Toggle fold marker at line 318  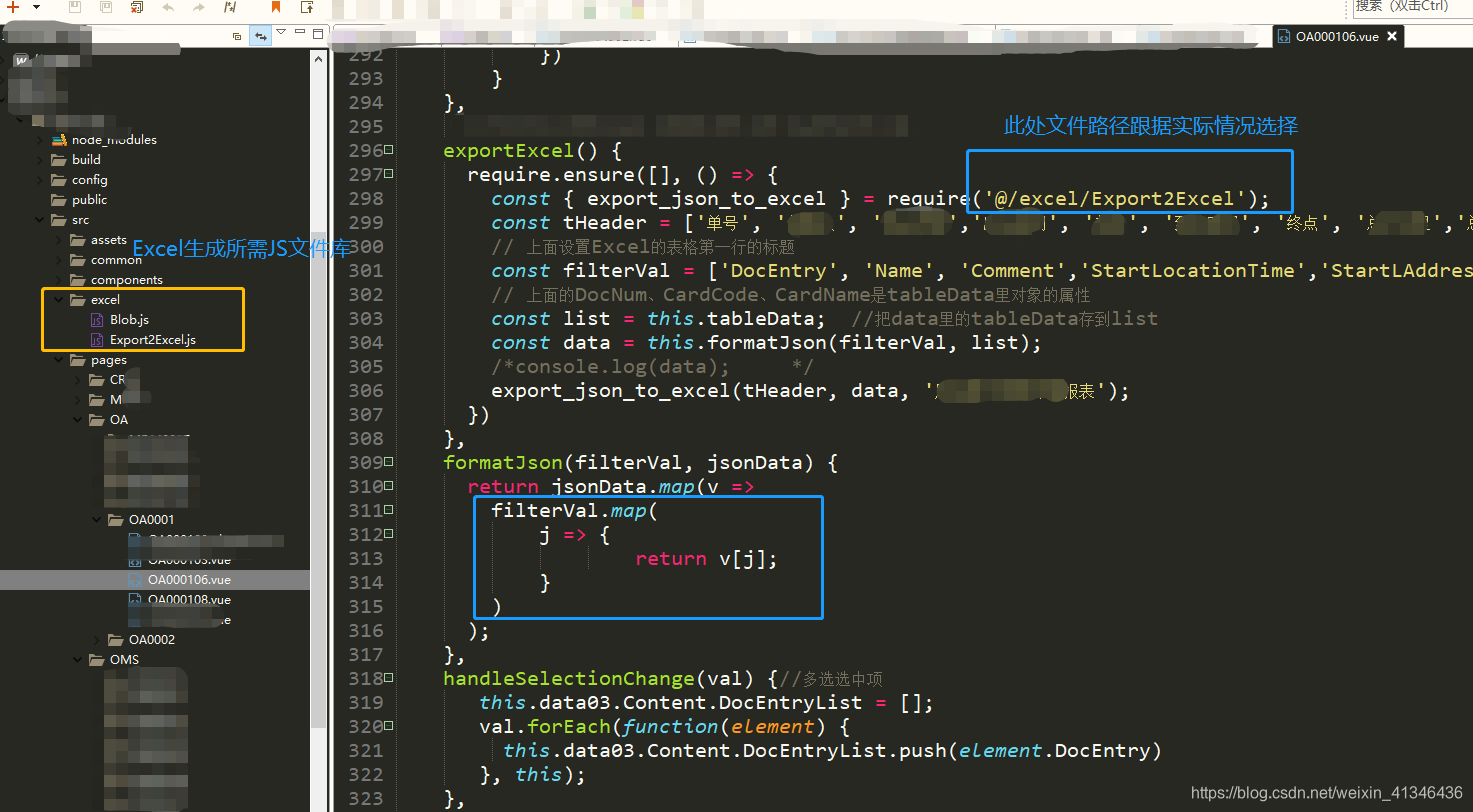[389, 678]
